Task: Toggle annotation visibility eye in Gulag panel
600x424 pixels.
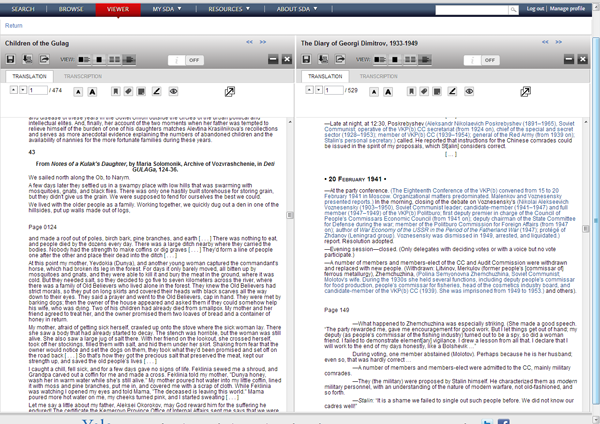Action: click(173, 91)
